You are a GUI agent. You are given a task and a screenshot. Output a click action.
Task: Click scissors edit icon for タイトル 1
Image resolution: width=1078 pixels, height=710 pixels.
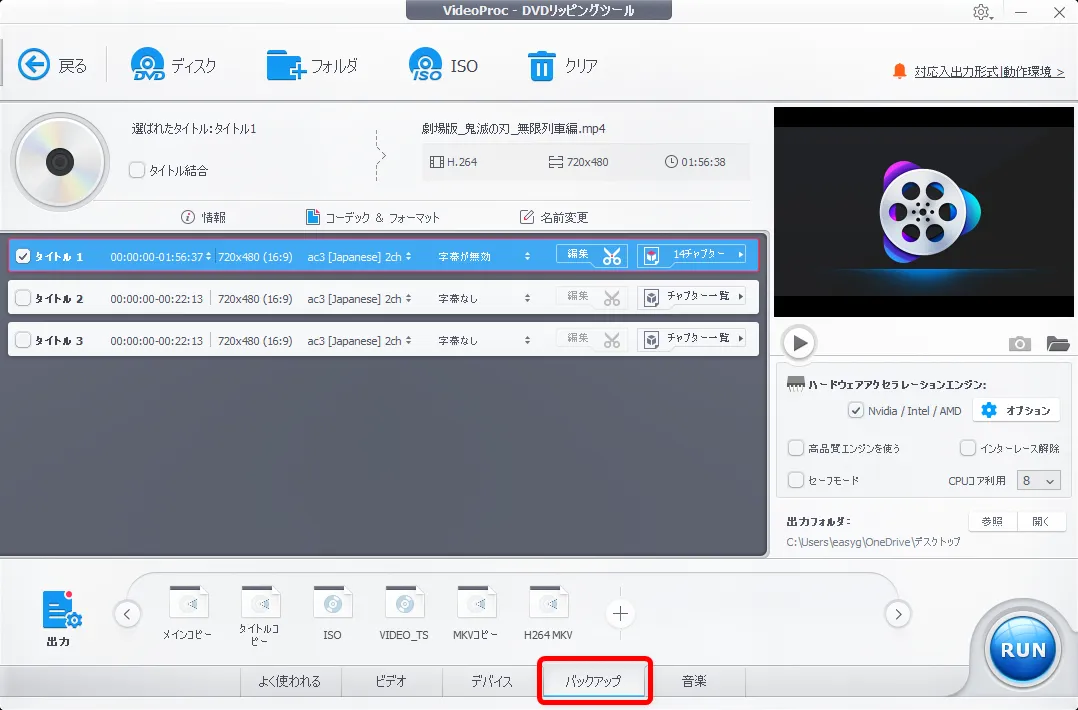(x=611, y=256)
